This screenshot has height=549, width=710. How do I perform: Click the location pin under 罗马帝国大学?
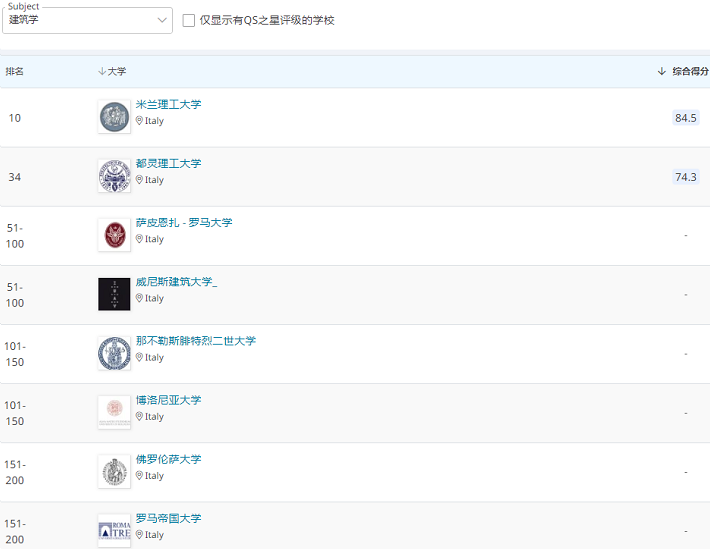pos(139,535)
